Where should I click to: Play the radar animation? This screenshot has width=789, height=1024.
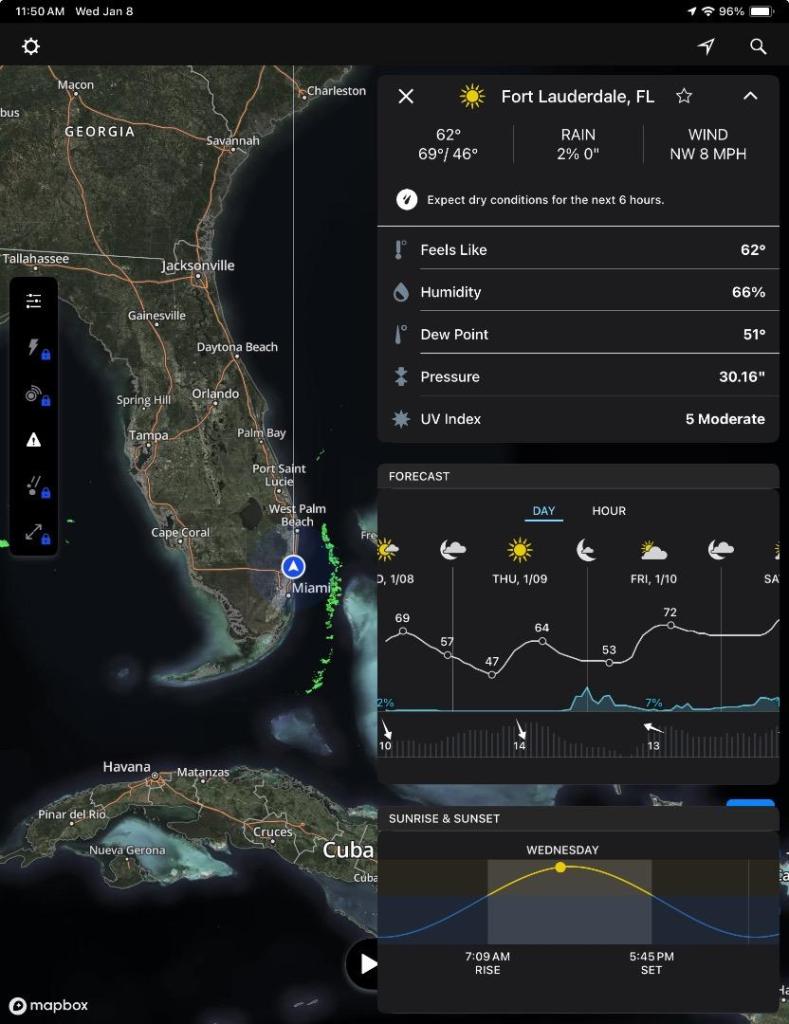(368, 964)
